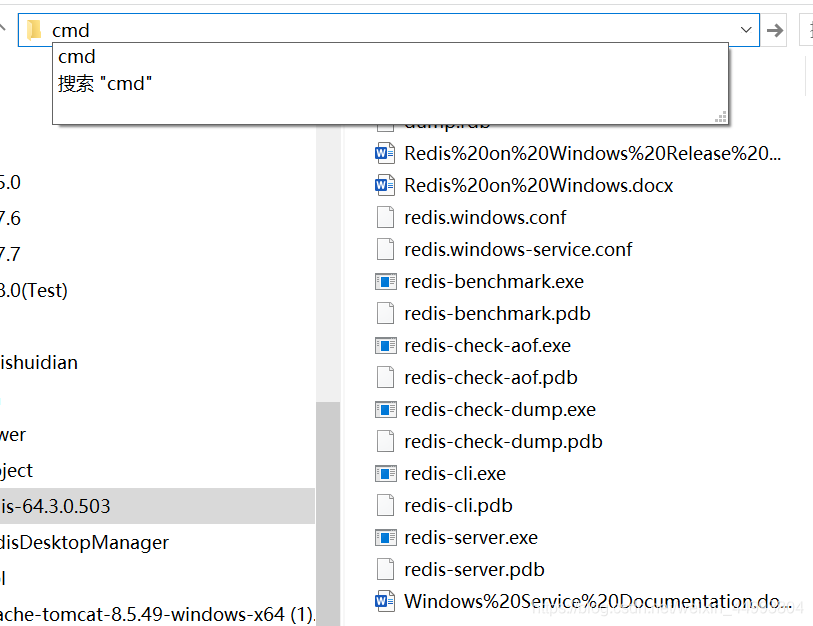813x626 pixels.
Task: Click the folder icon in address bar
Action: pos(34,30)
